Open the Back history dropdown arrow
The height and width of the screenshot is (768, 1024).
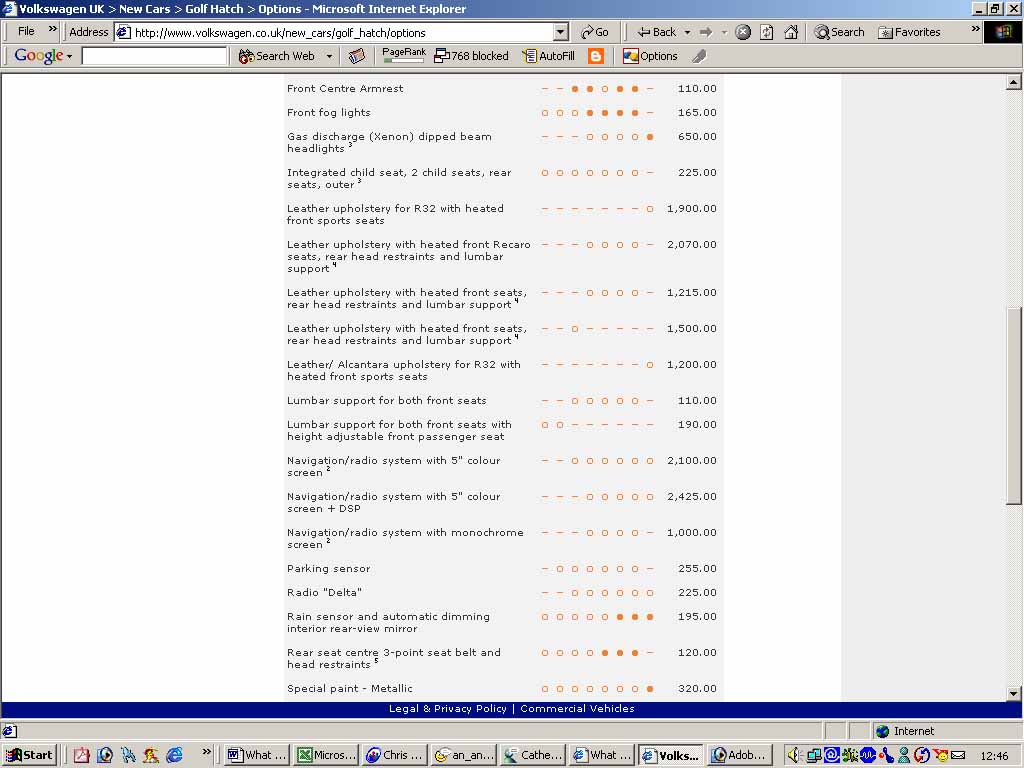point(687,32)
